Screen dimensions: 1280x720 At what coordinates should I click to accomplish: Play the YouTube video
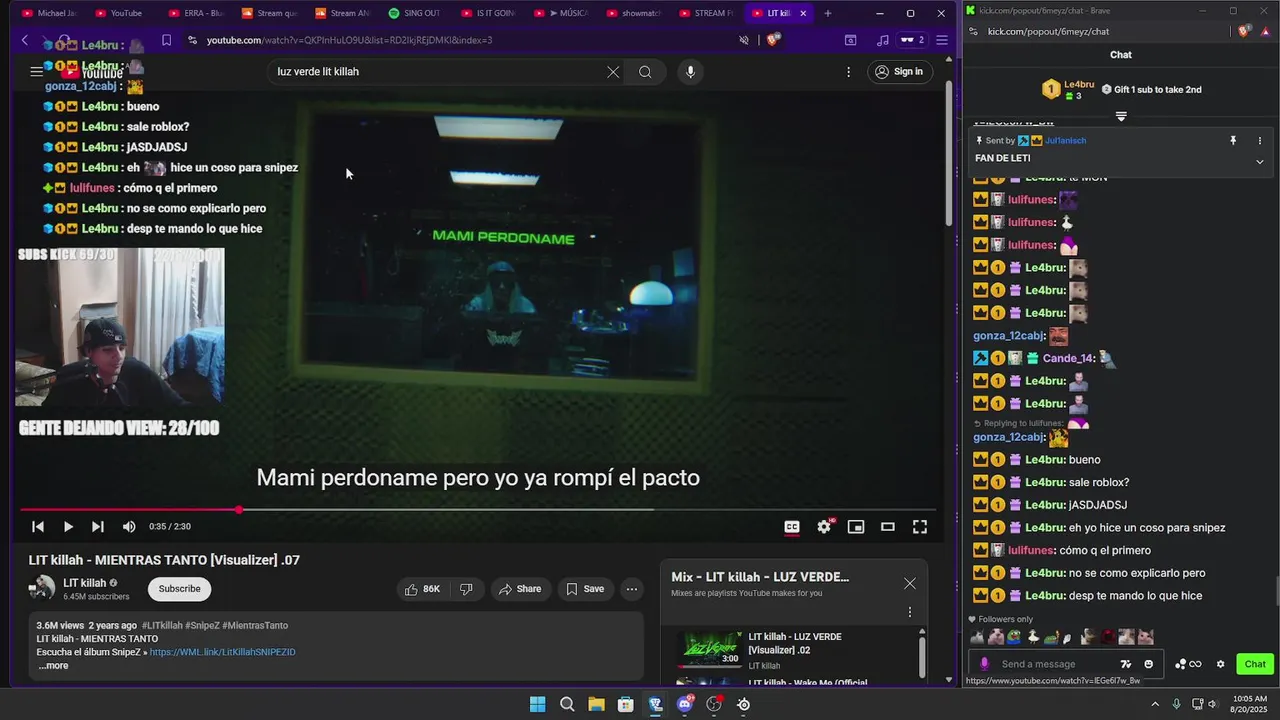[68, 527]
